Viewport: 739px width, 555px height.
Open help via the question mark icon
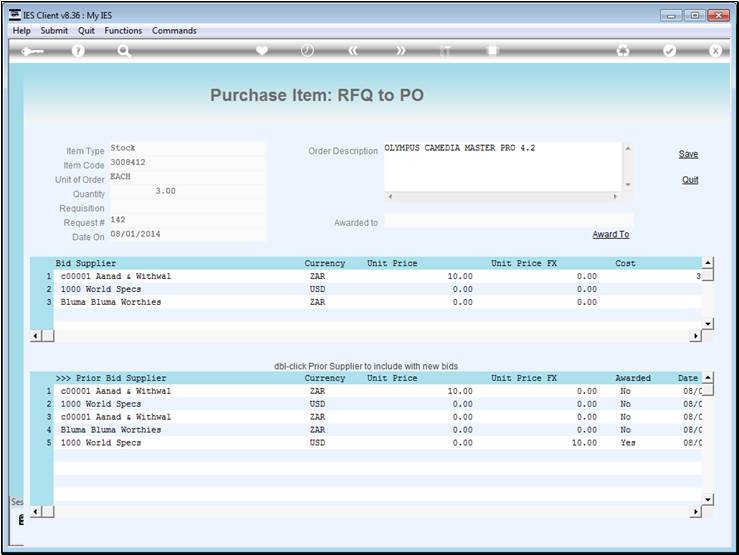78,50
